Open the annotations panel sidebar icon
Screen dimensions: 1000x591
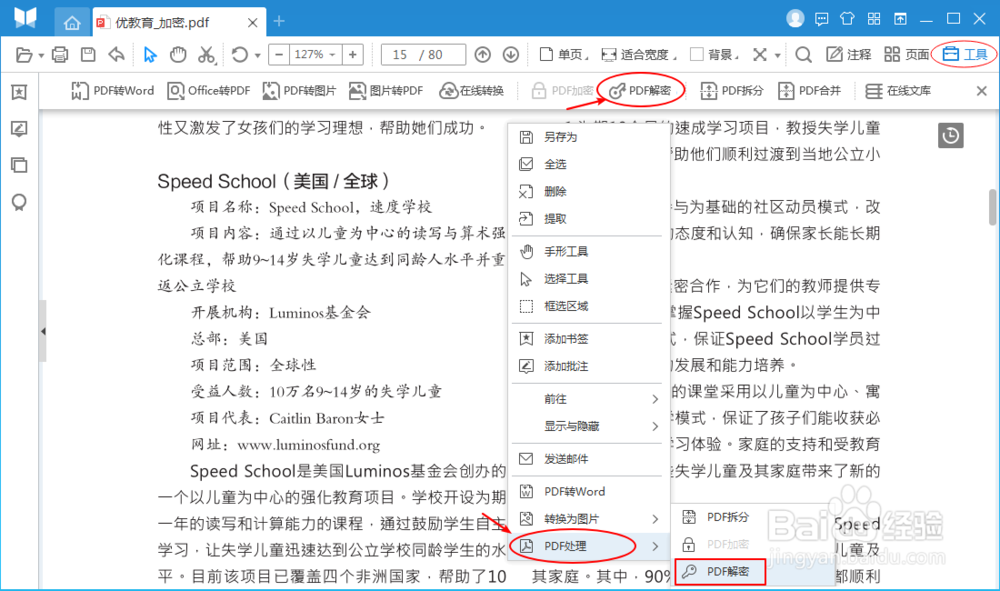pyautogui.click(x=19, y=129)
